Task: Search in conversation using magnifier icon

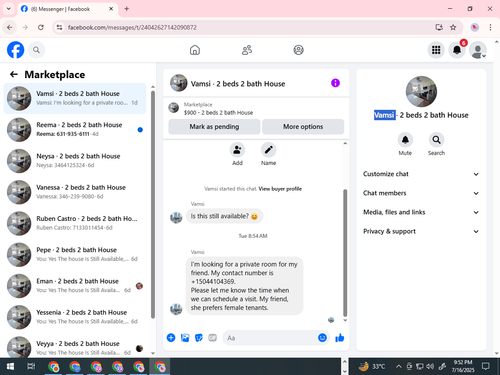Action: pos(436,140)
